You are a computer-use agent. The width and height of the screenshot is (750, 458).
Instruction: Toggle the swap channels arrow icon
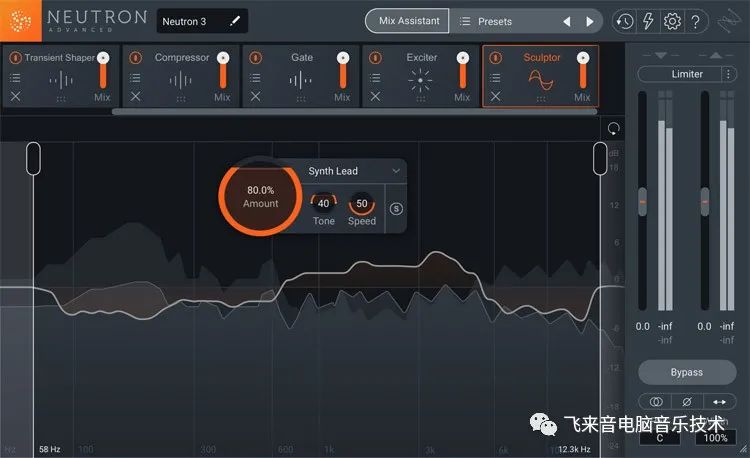tap(719, 402)
